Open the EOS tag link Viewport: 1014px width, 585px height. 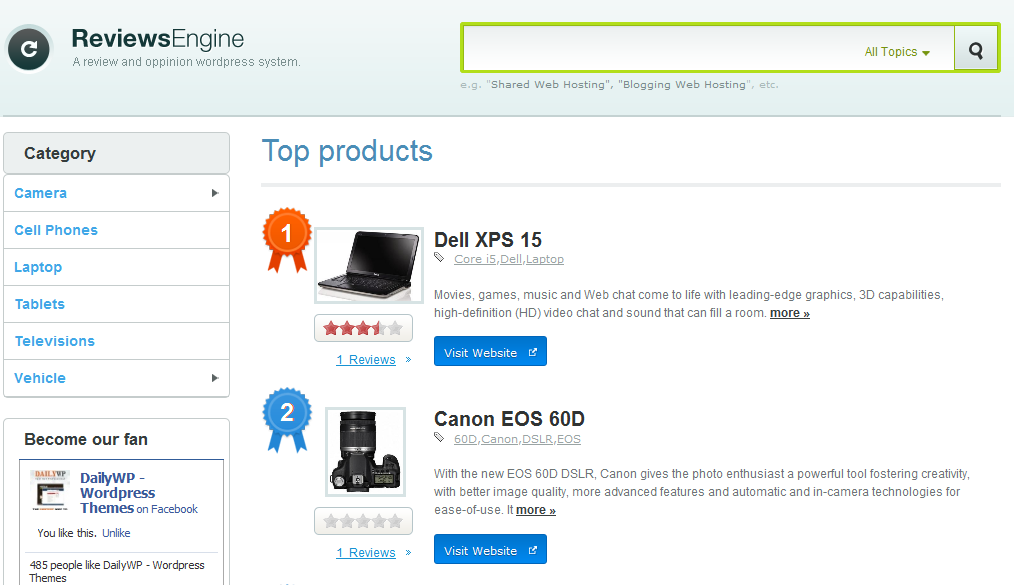[568, 439]
